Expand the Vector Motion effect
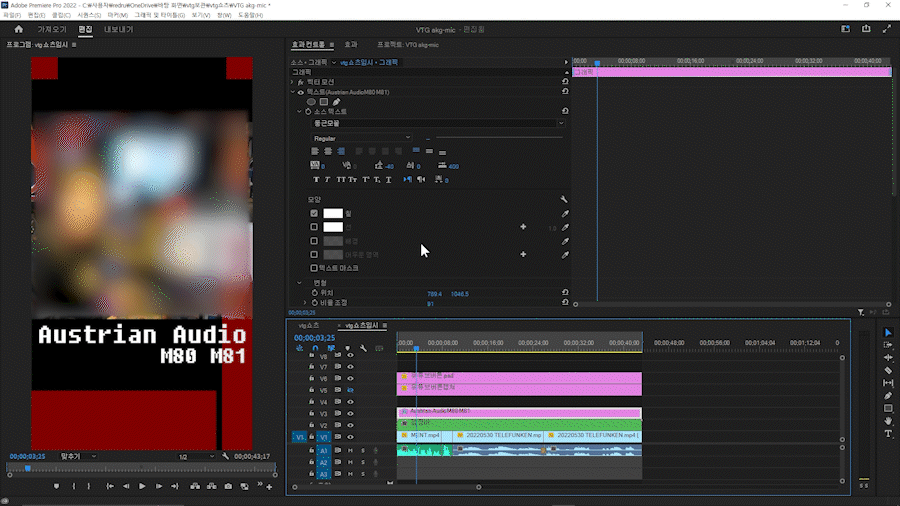Image resolution: width=900 pixels, height=506 pixels. (x=292, y=82)
